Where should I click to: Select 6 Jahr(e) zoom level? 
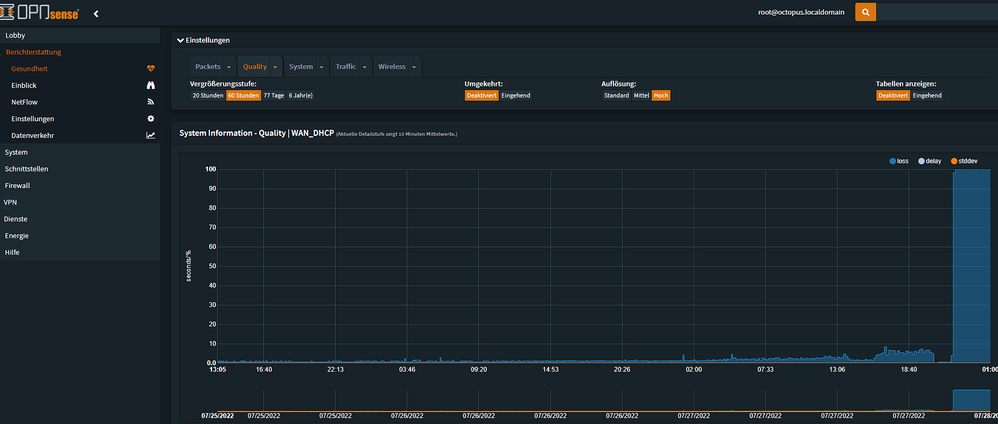click(x=300, y=95)
